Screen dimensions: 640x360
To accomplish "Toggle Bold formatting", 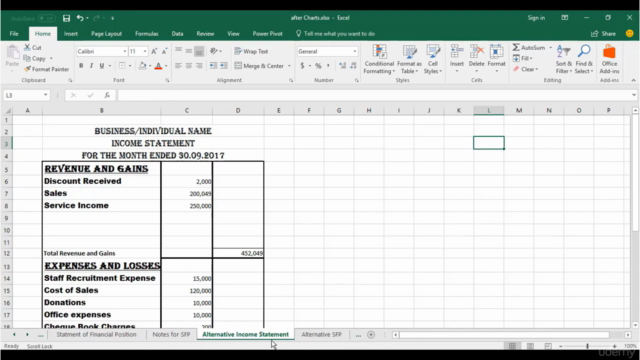I will [x=81, y=66].
